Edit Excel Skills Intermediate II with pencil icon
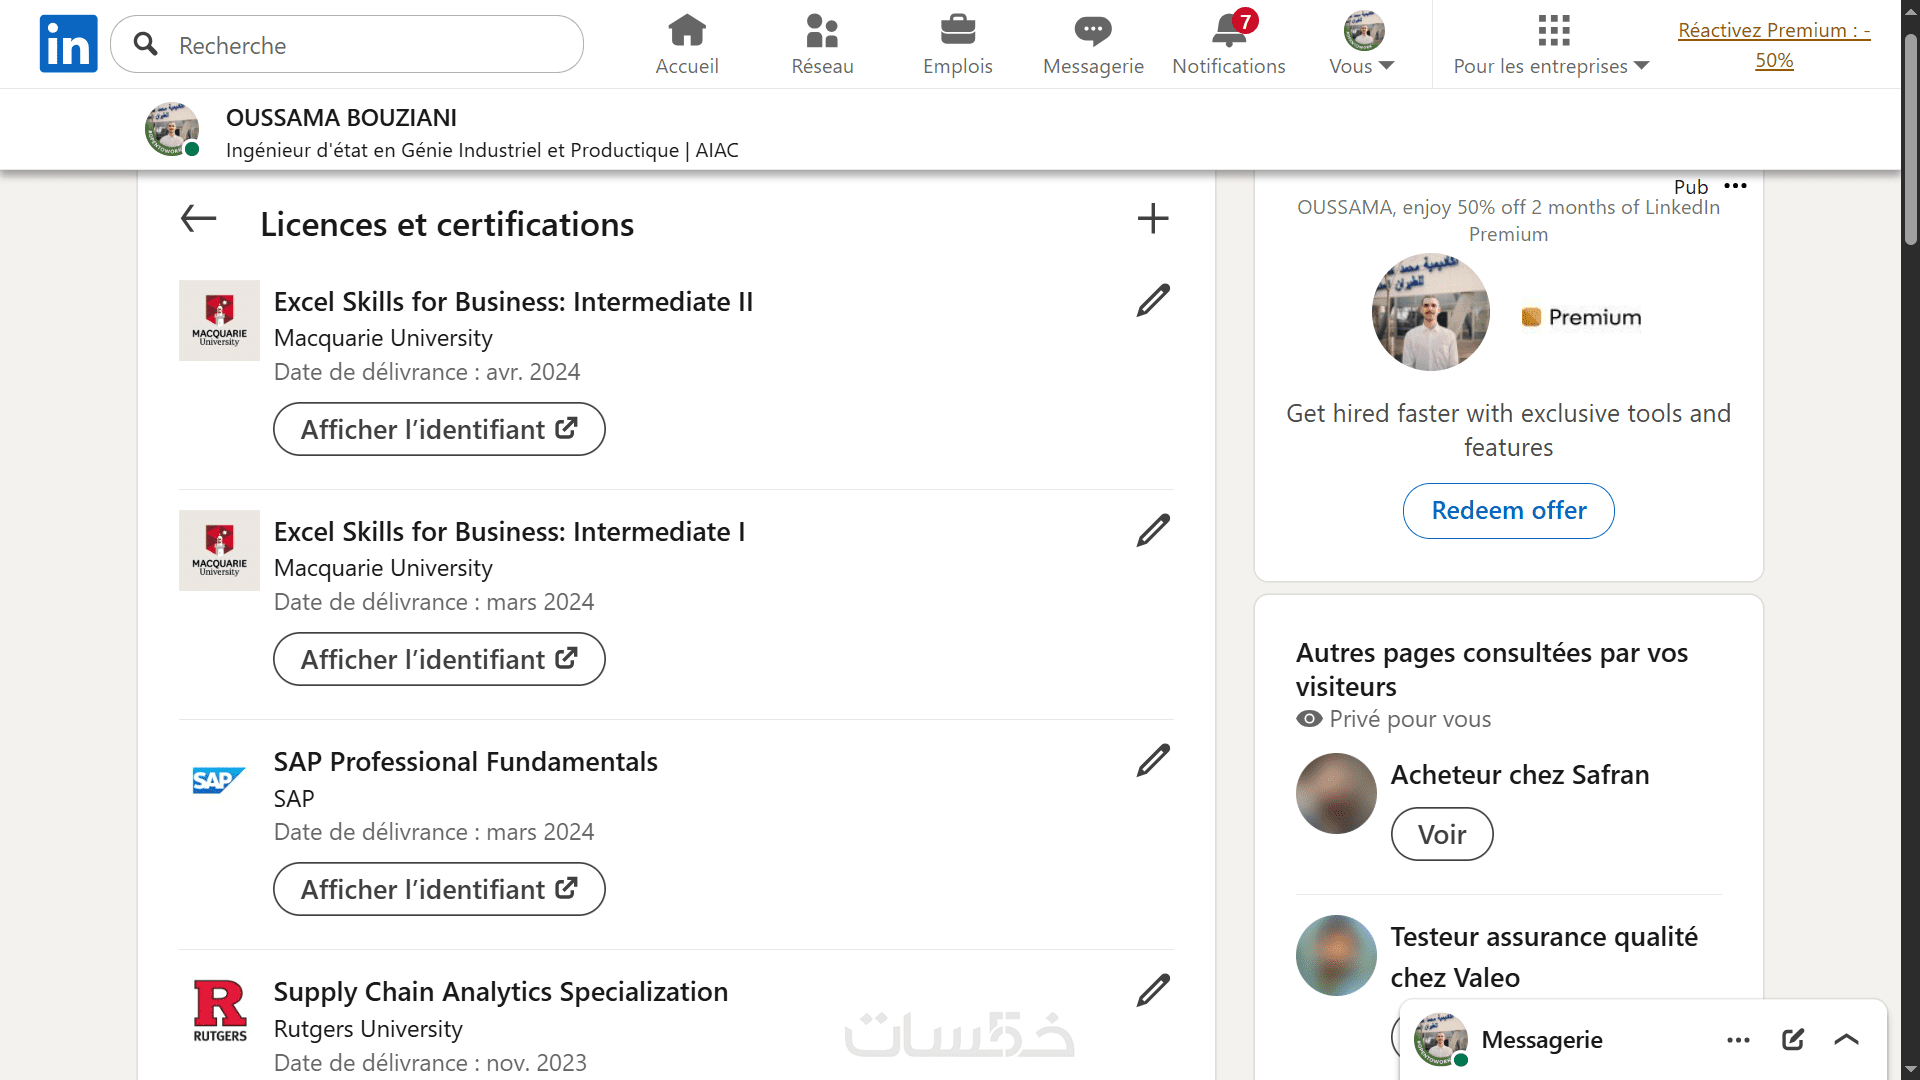 click(x=1152, y=300)
